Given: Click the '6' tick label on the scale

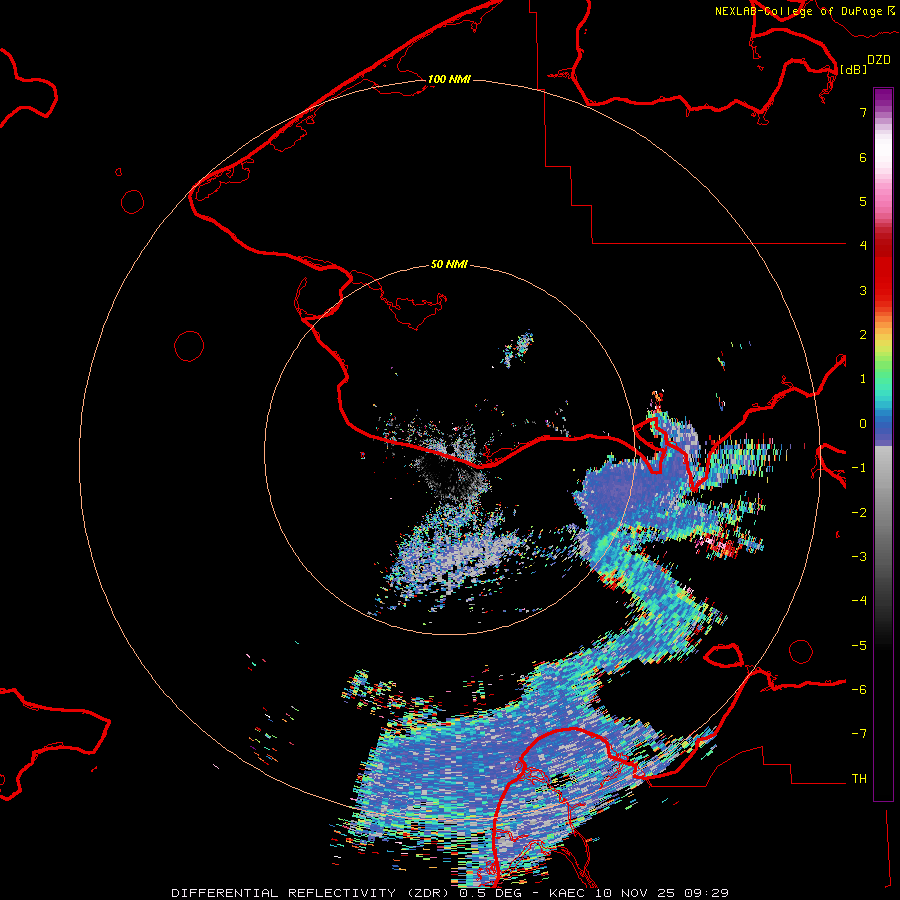Looking at the screenshot, I should 863,158.
